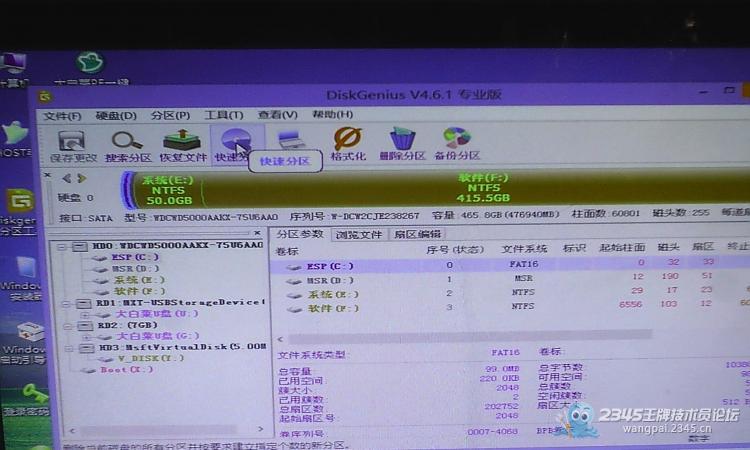Select 系统 (E:) in the disk tree

pos(139,280)
